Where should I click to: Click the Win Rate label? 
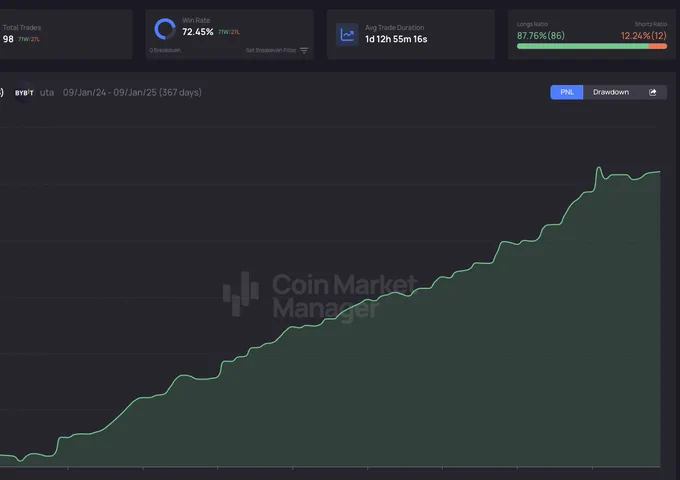[x=196, y=20]
